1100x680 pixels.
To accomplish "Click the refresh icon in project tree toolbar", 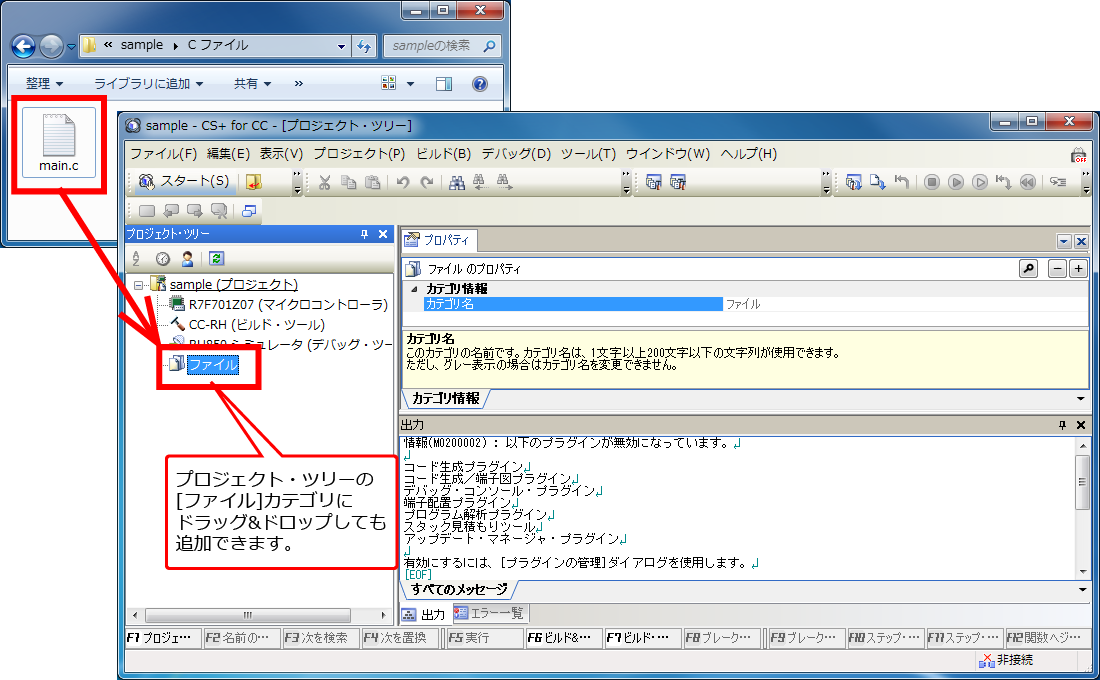I will point(216,258).
